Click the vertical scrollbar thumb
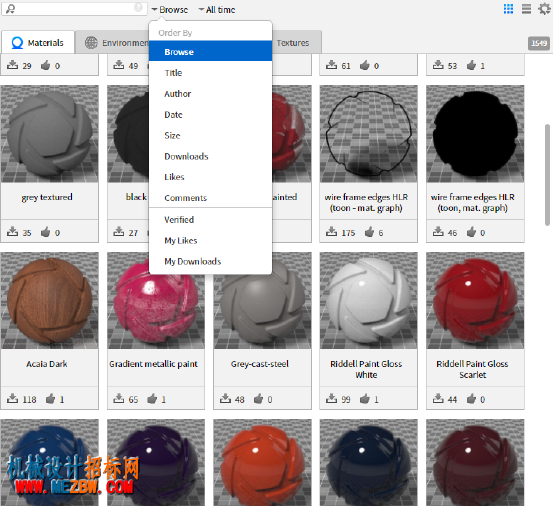The image size is (553, 506). 547,175
